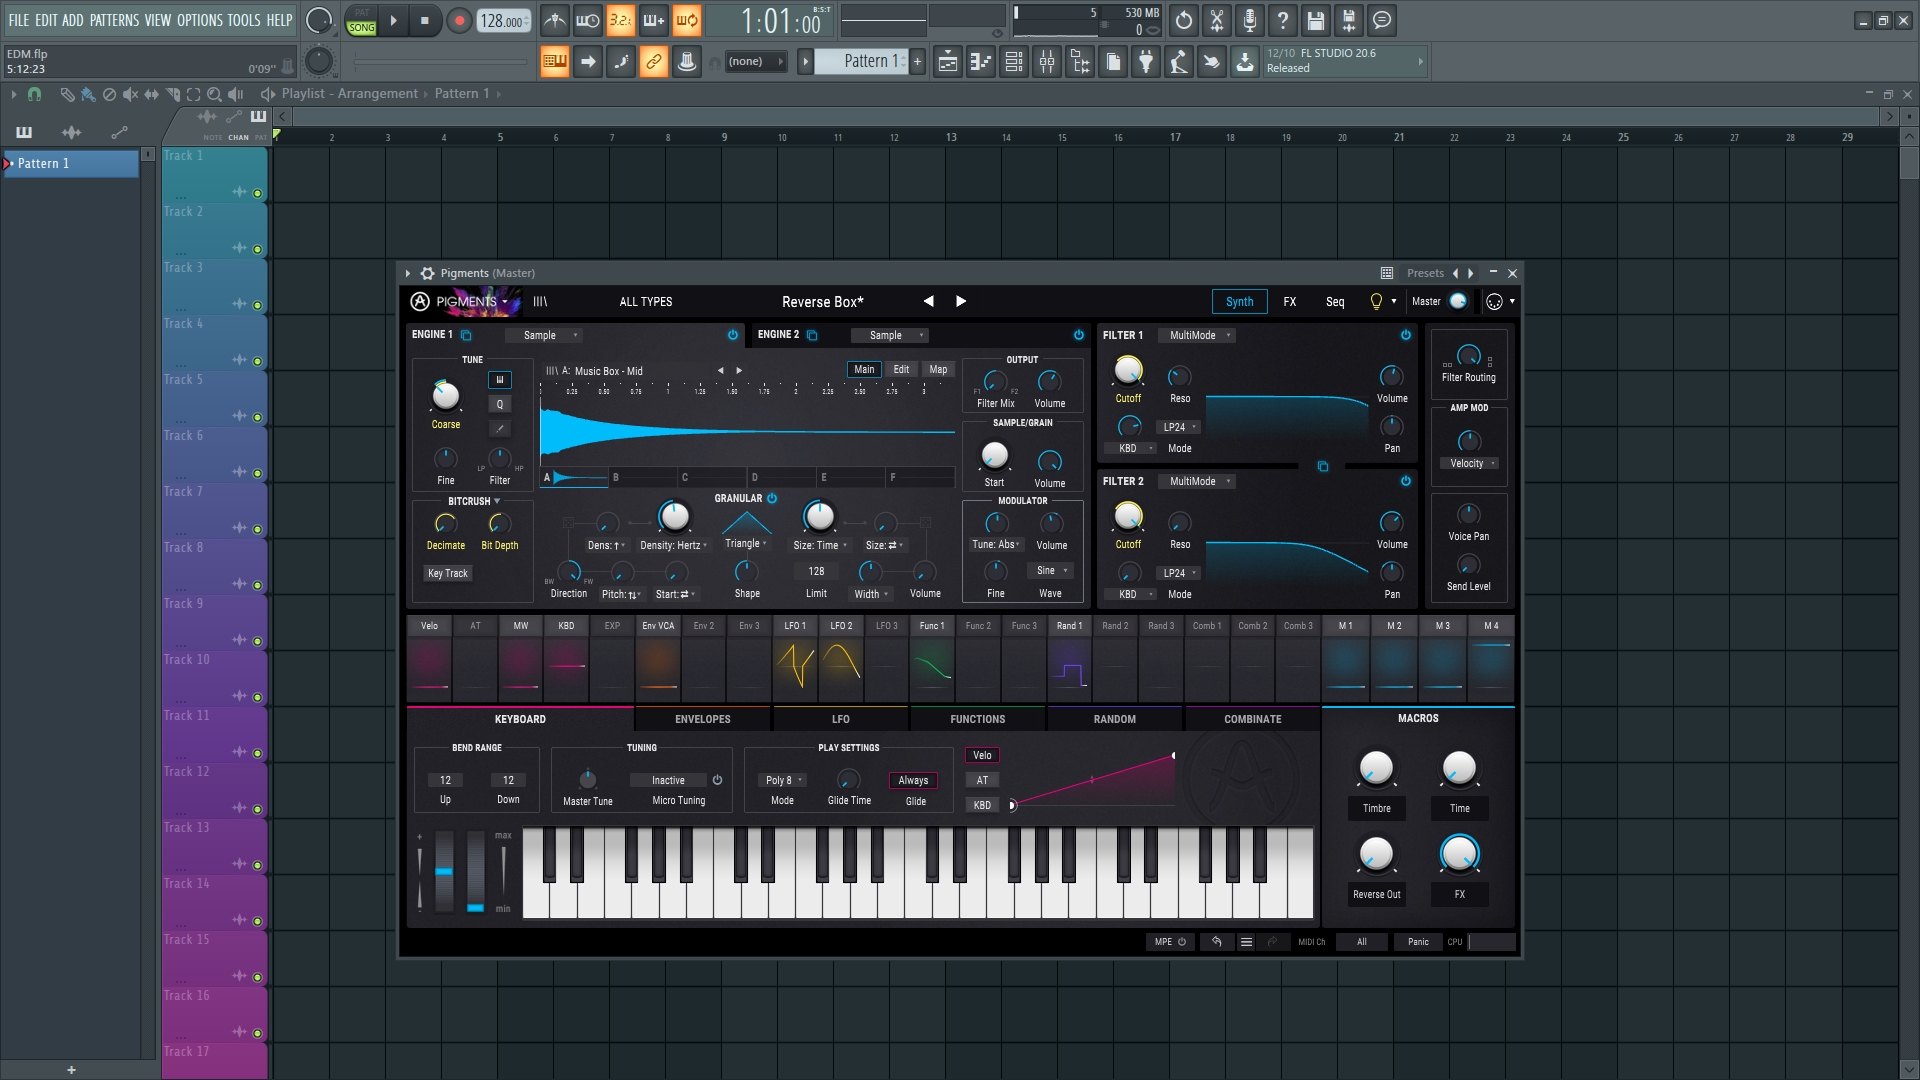
Task: Open Filter 2 MultiMode type dropdown
Action: 1198,481
